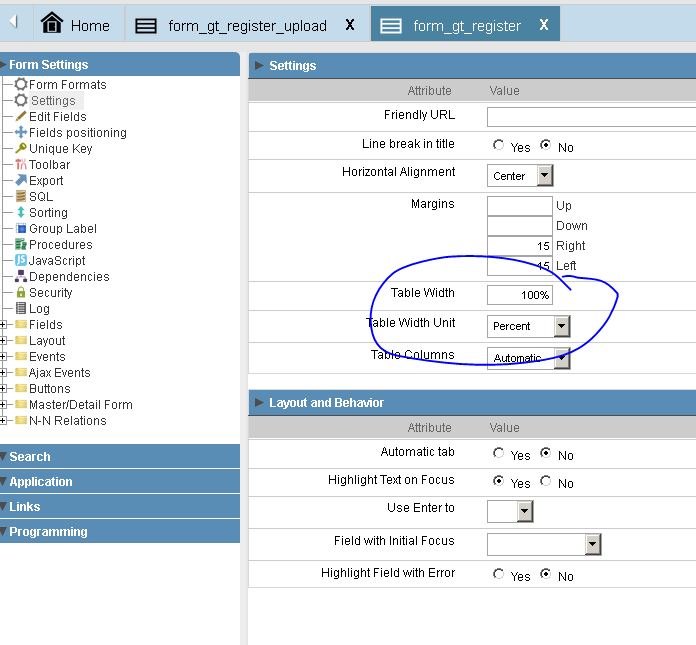Click the Fields folder icon
Image resolution: width=696 pixels, height=645 pixels.
coord(21,324)
